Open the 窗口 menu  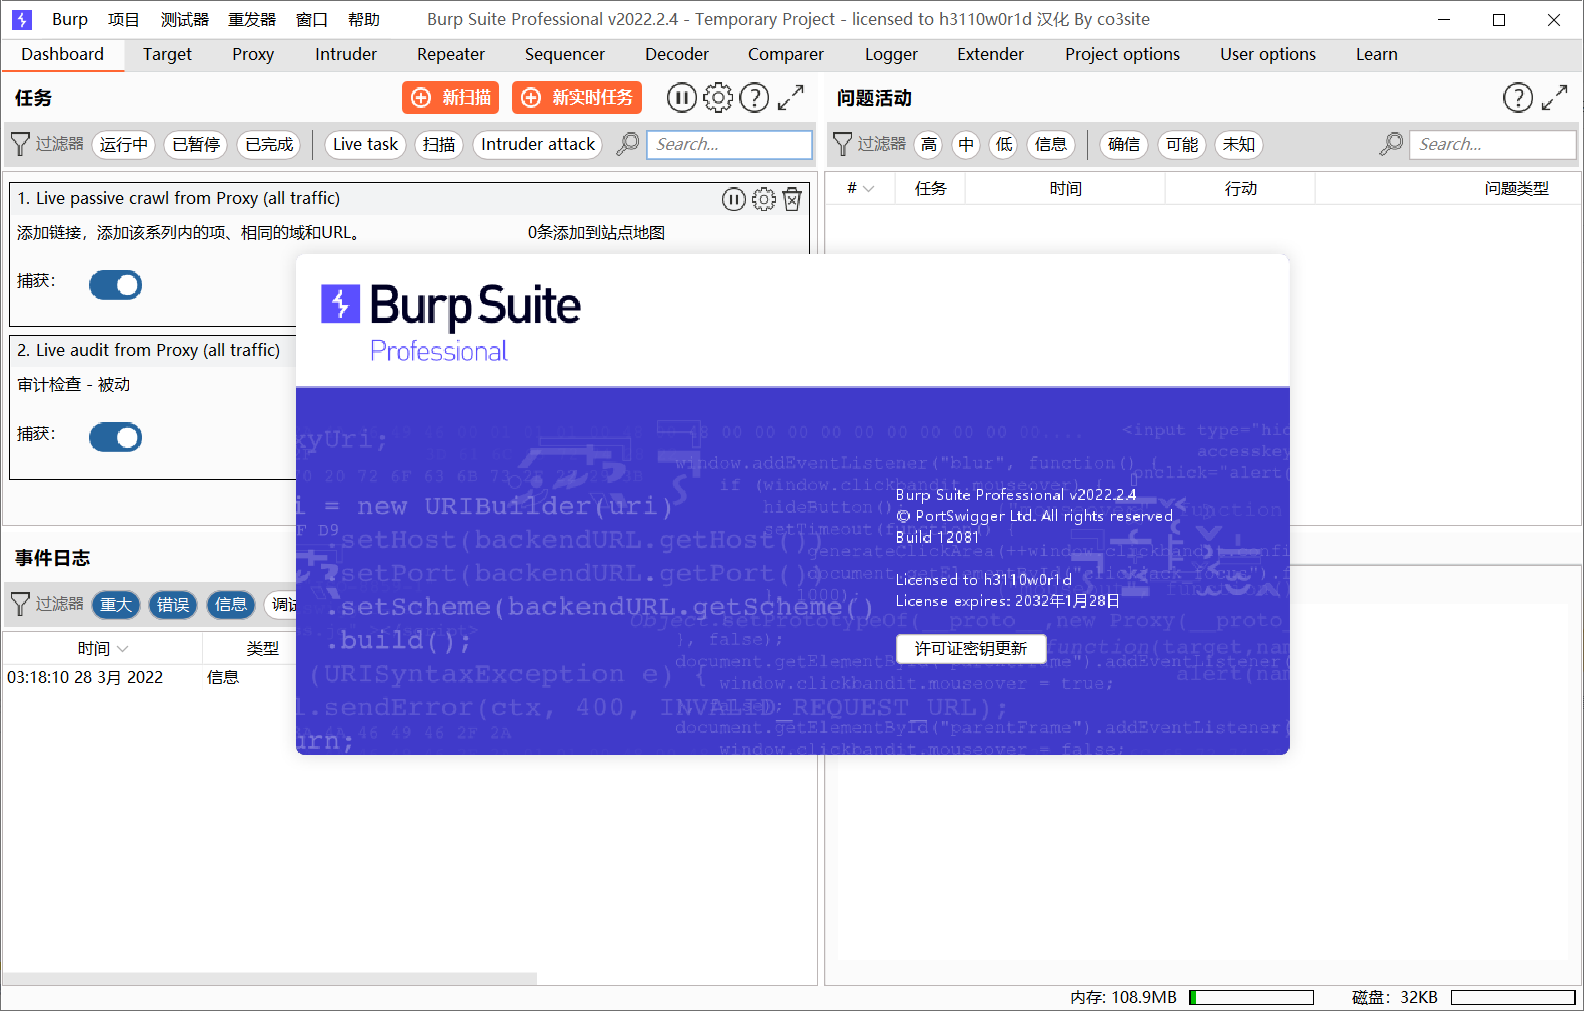tap(312, 19)
